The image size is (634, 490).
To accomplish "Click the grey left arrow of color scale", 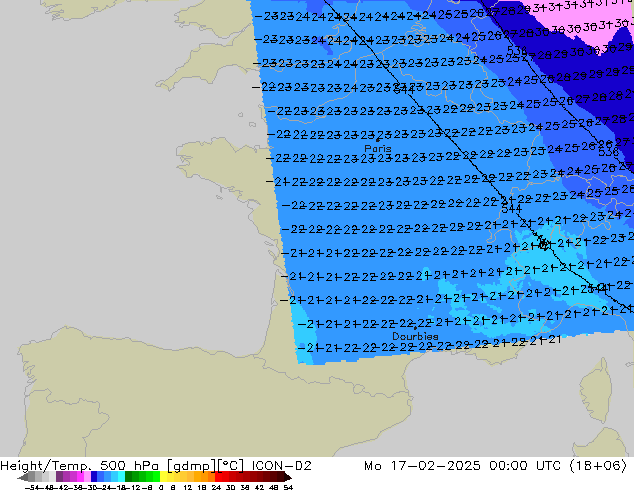I will pos(23,477).
